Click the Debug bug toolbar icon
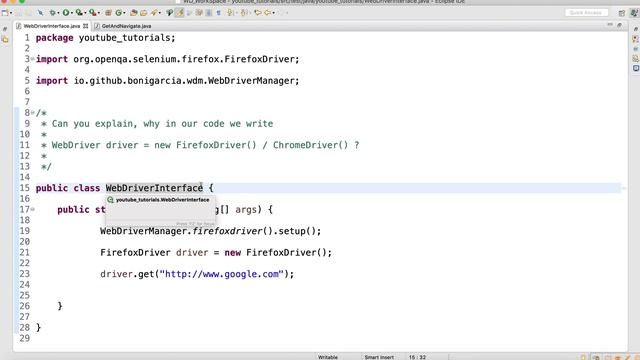Image resolution: width=640 pixels, height=360 pixels. pyautogui.click(x=52, y=13)
